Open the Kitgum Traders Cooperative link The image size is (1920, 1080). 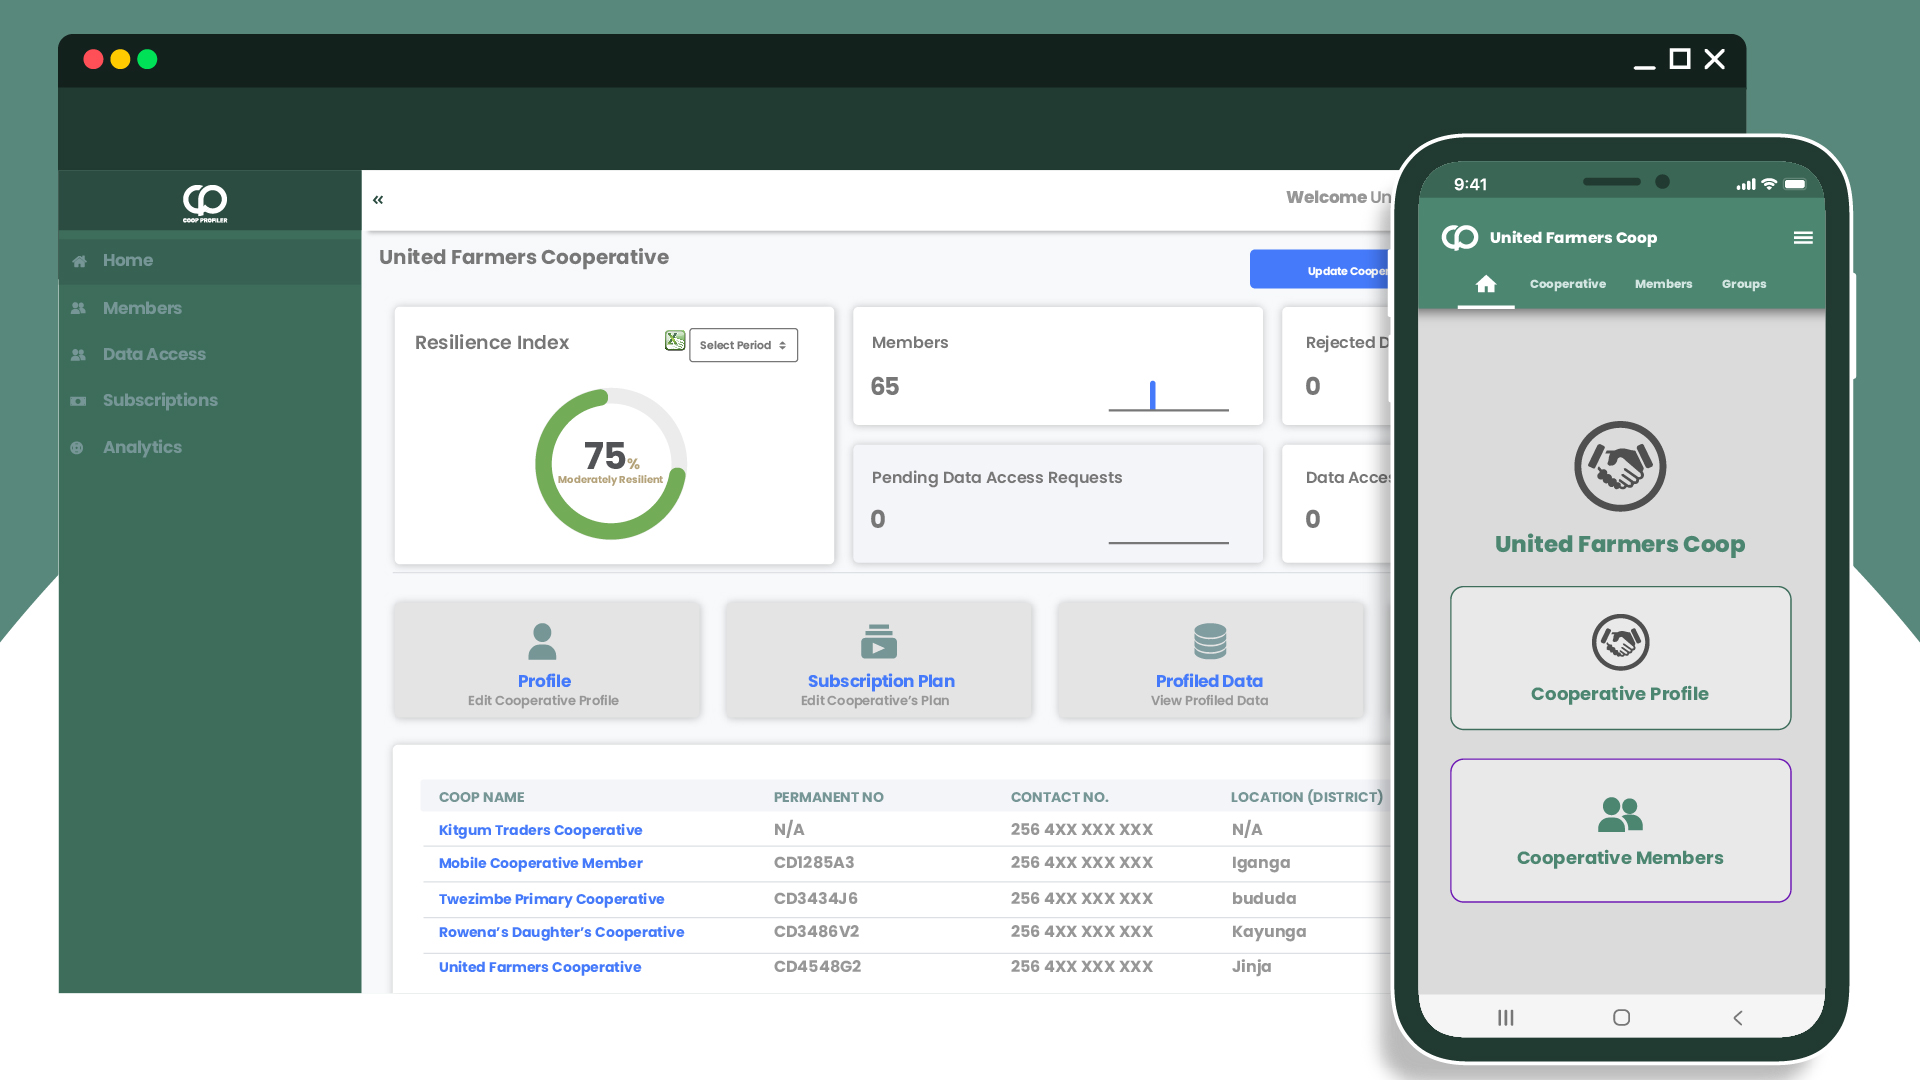(540, 829)
